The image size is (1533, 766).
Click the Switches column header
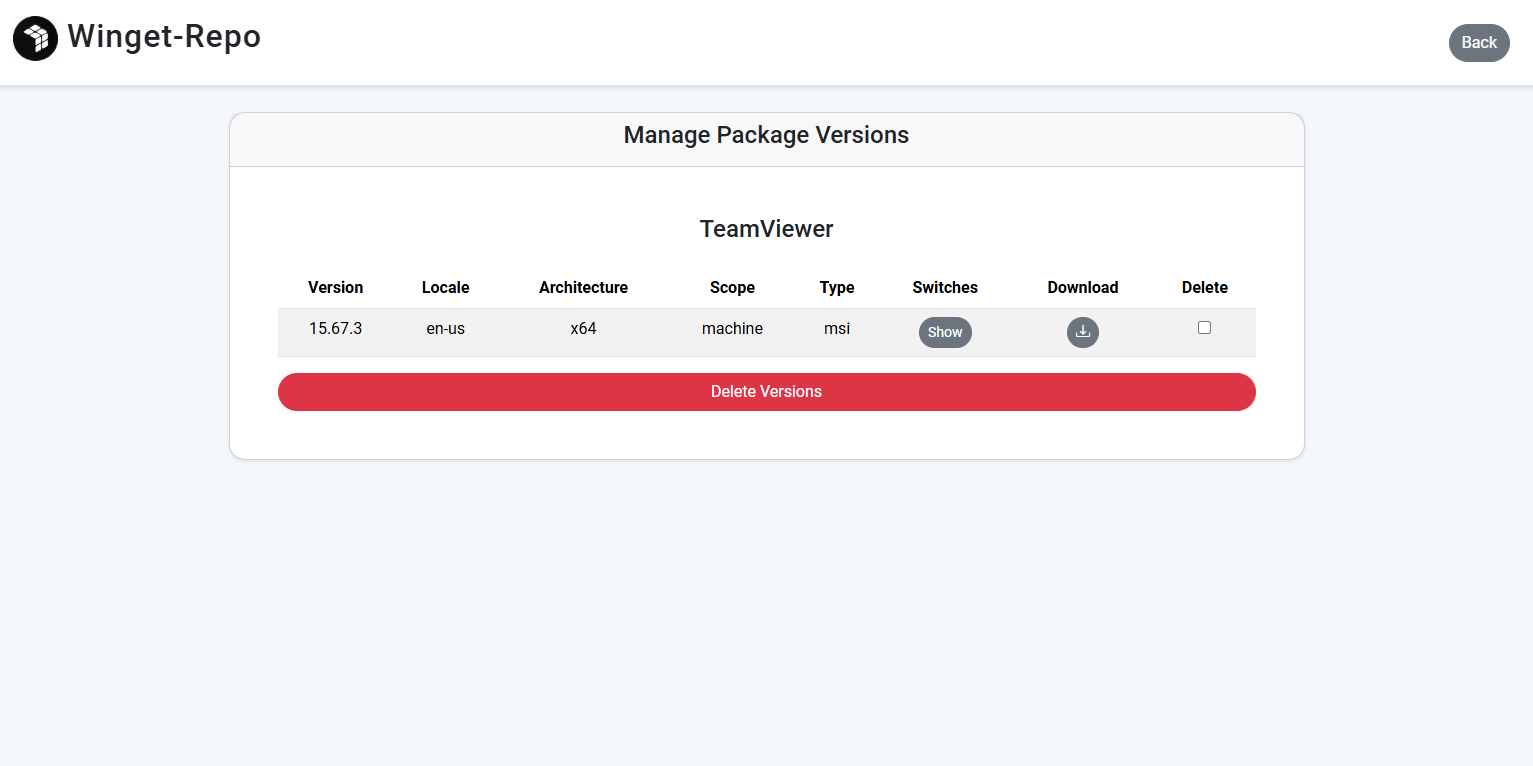(x=945, y=288)
